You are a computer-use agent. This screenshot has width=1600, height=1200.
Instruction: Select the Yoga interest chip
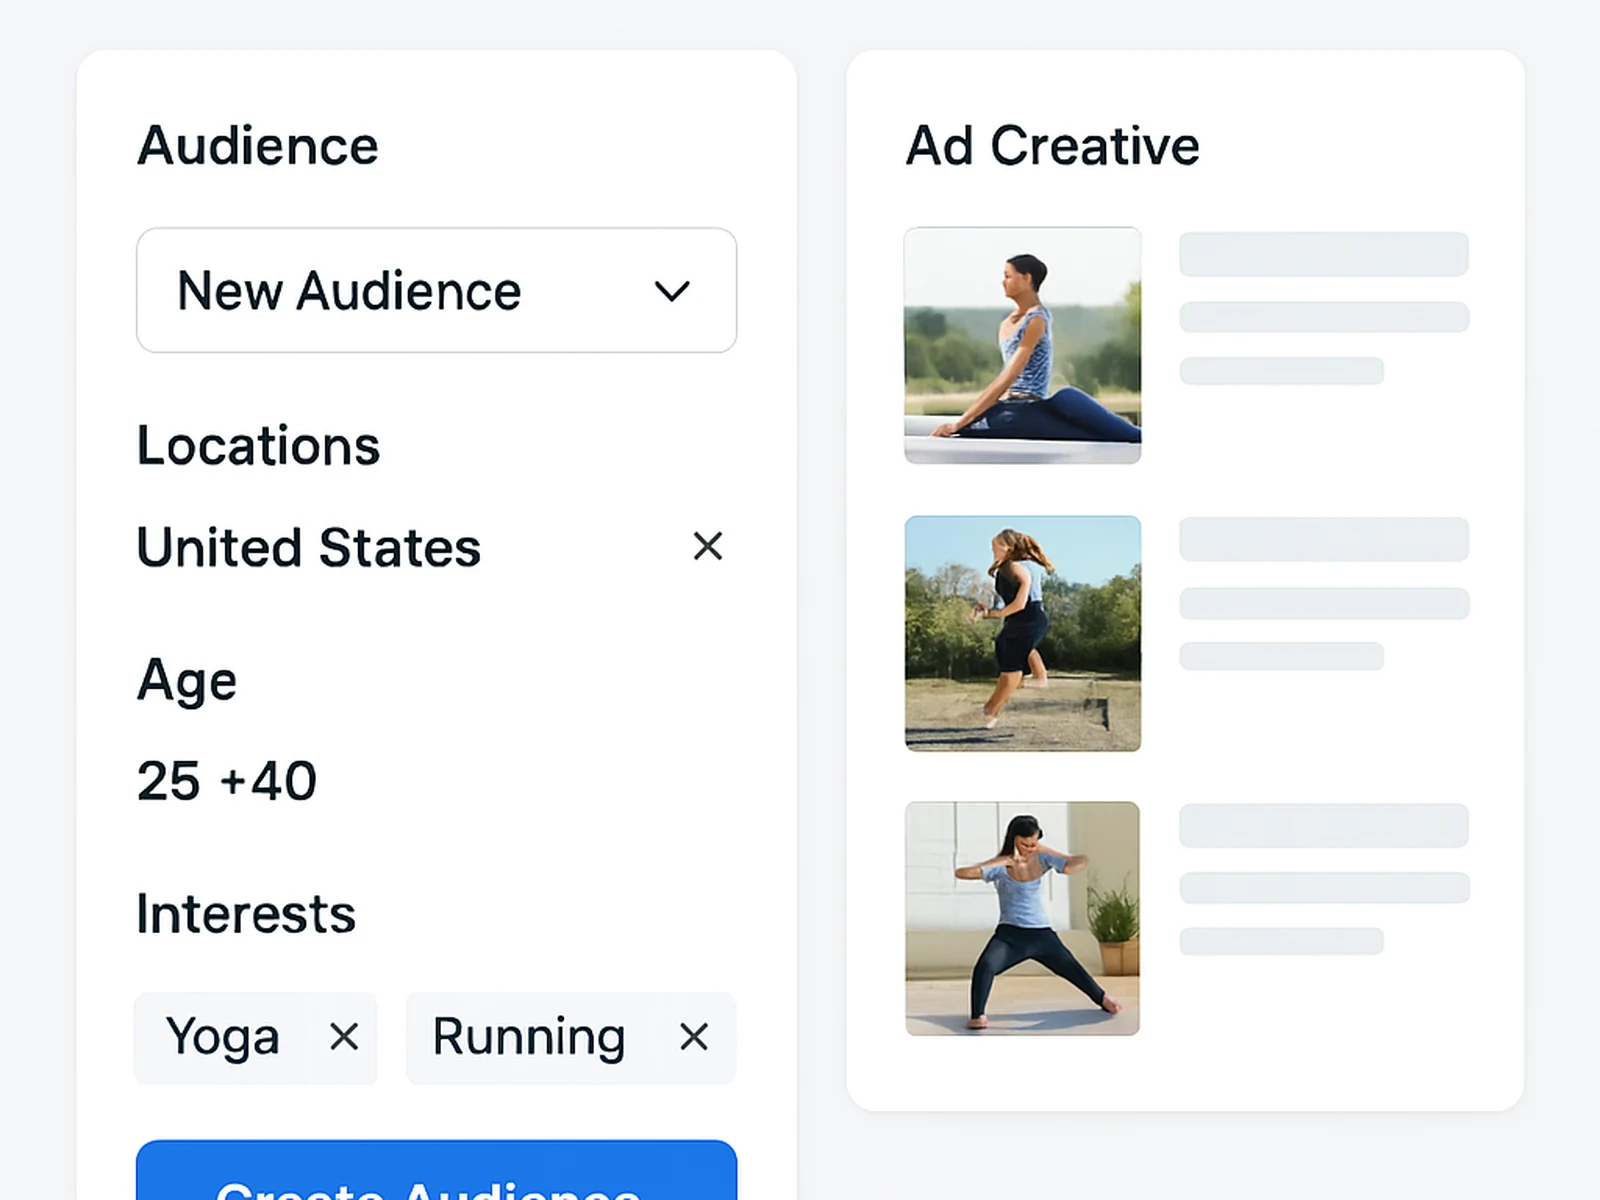click(224, 1037)
